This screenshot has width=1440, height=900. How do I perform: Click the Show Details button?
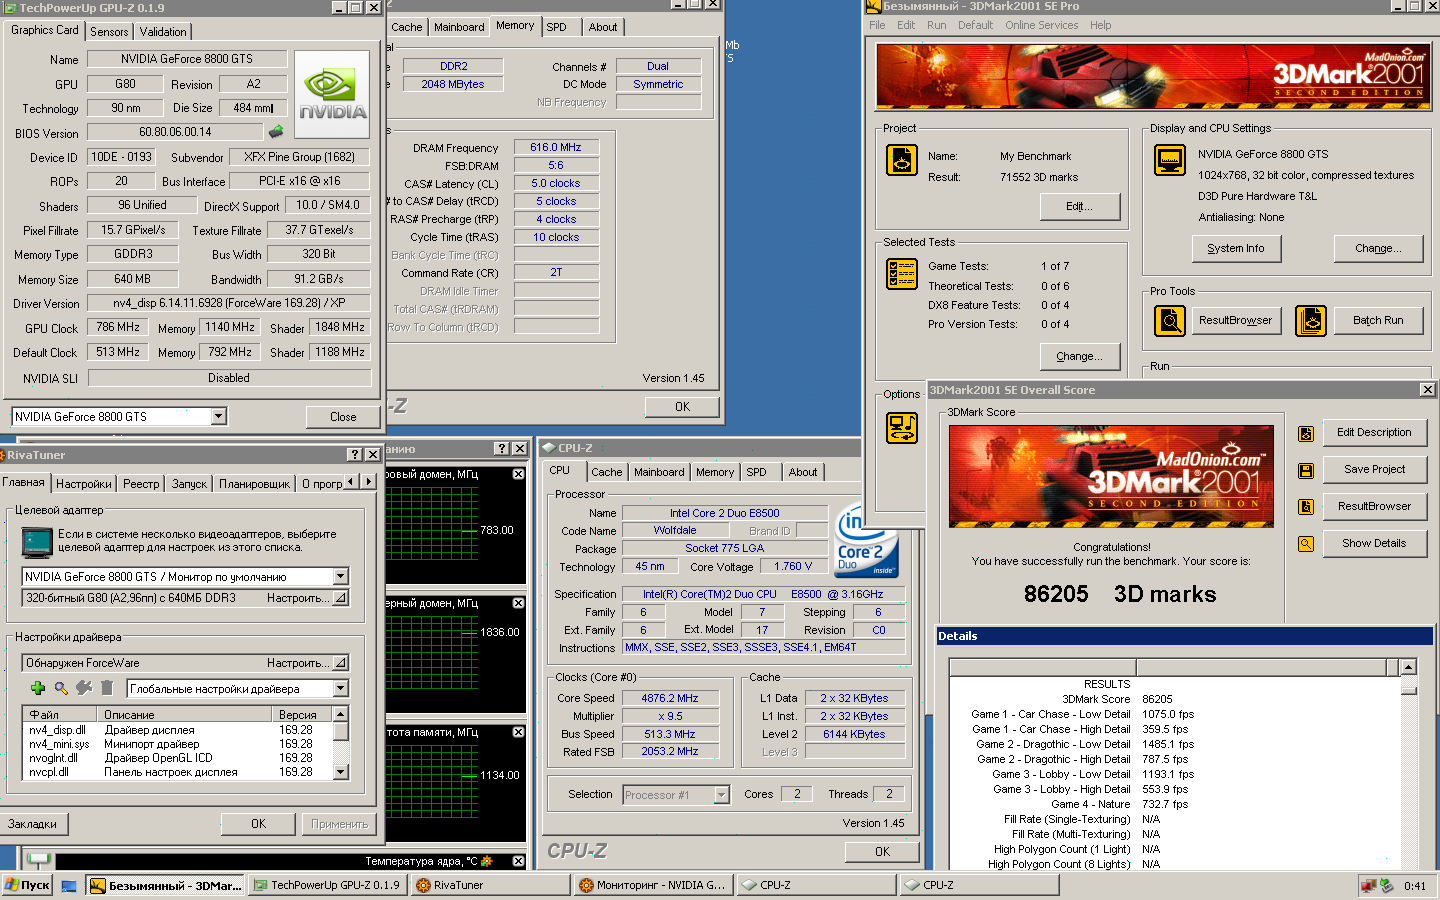pos(1374,543)
